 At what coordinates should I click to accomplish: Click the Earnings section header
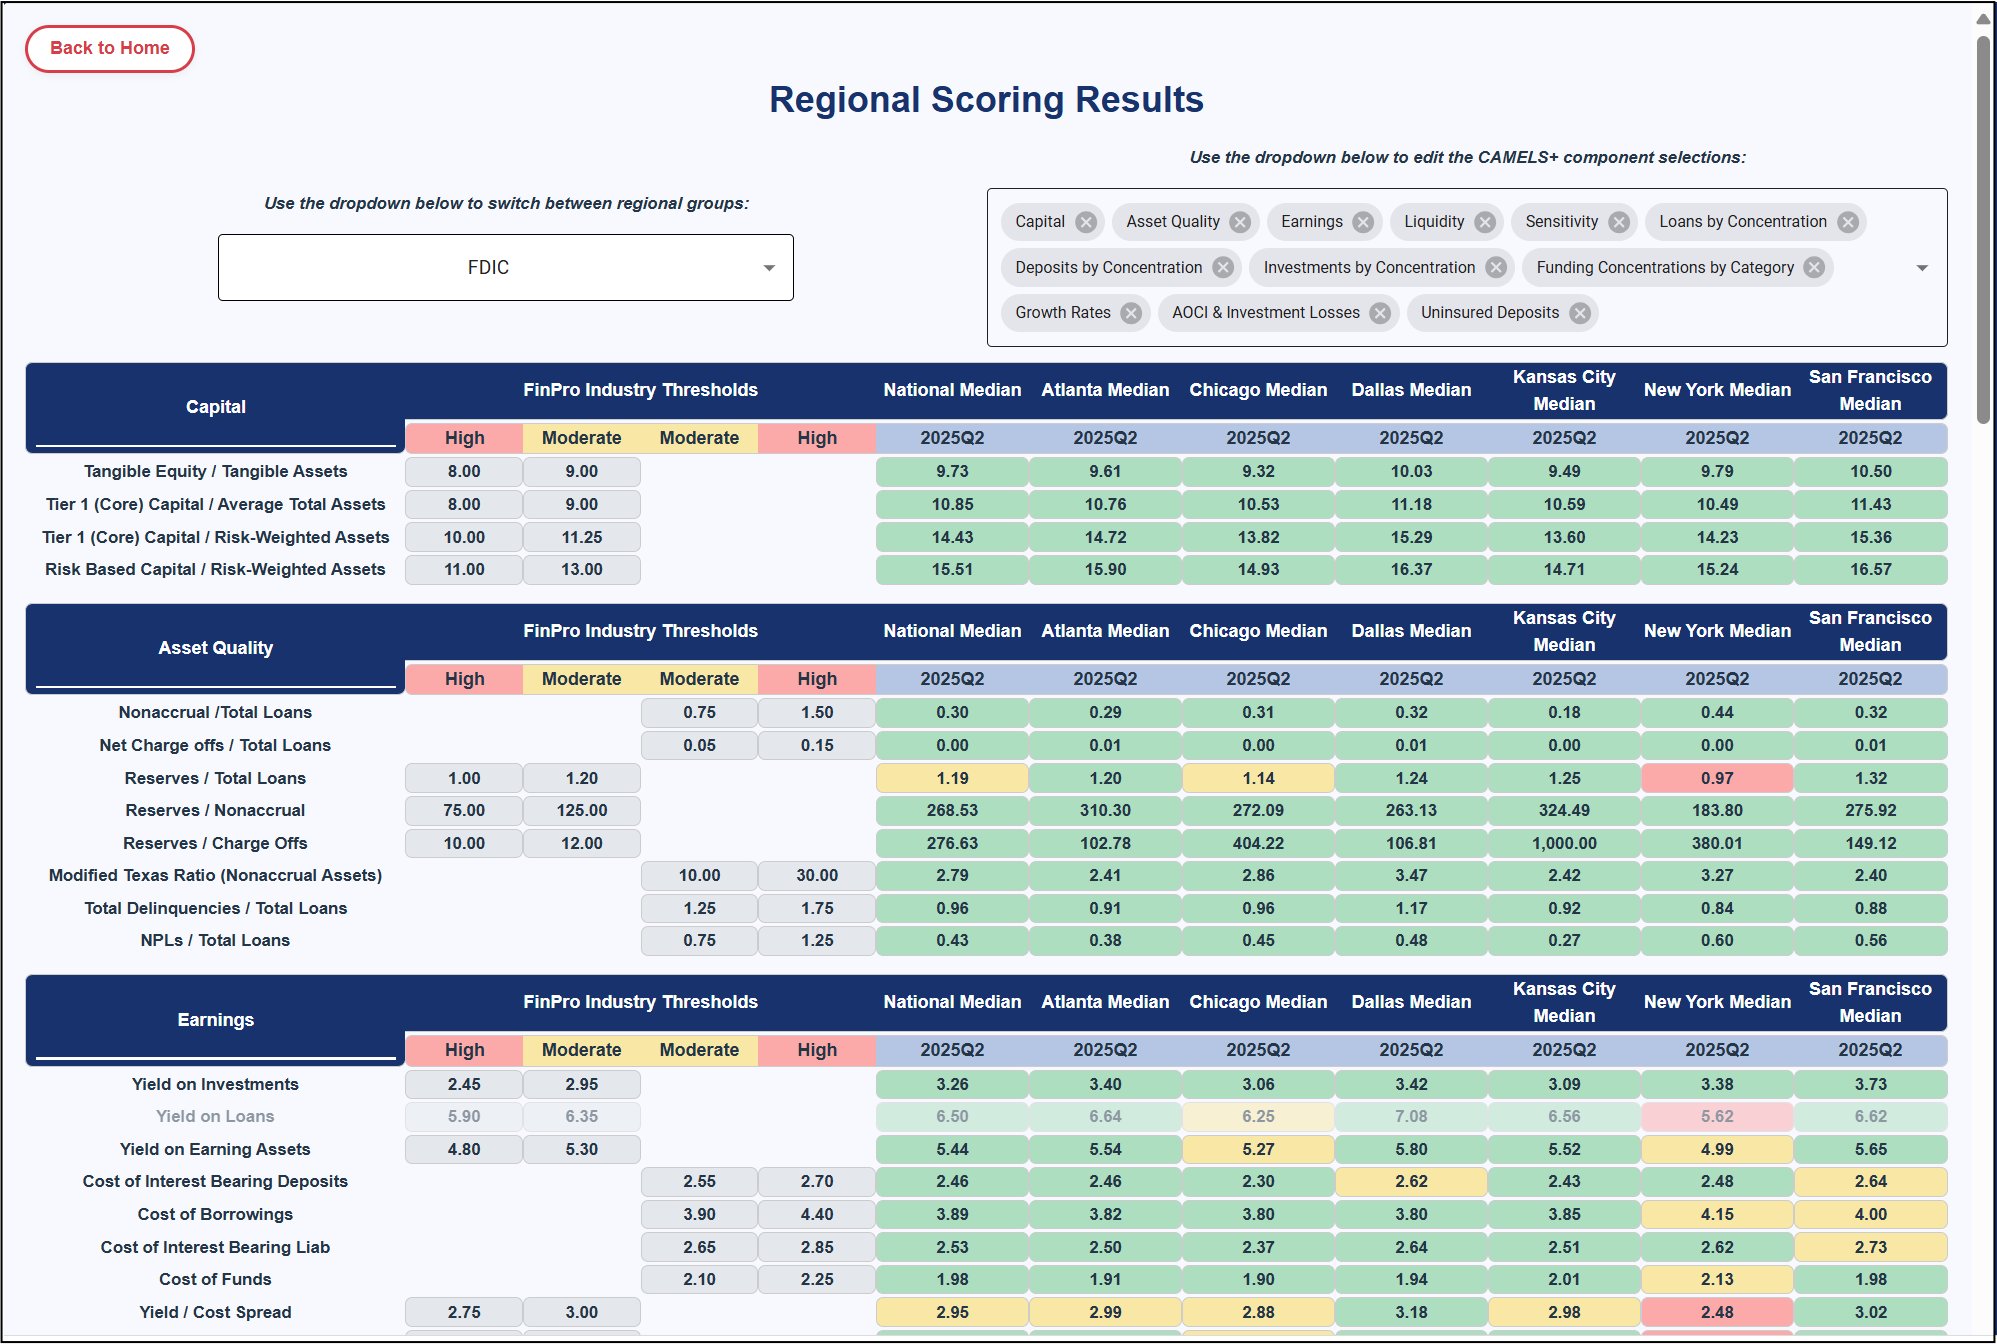tap(215, 1019)
